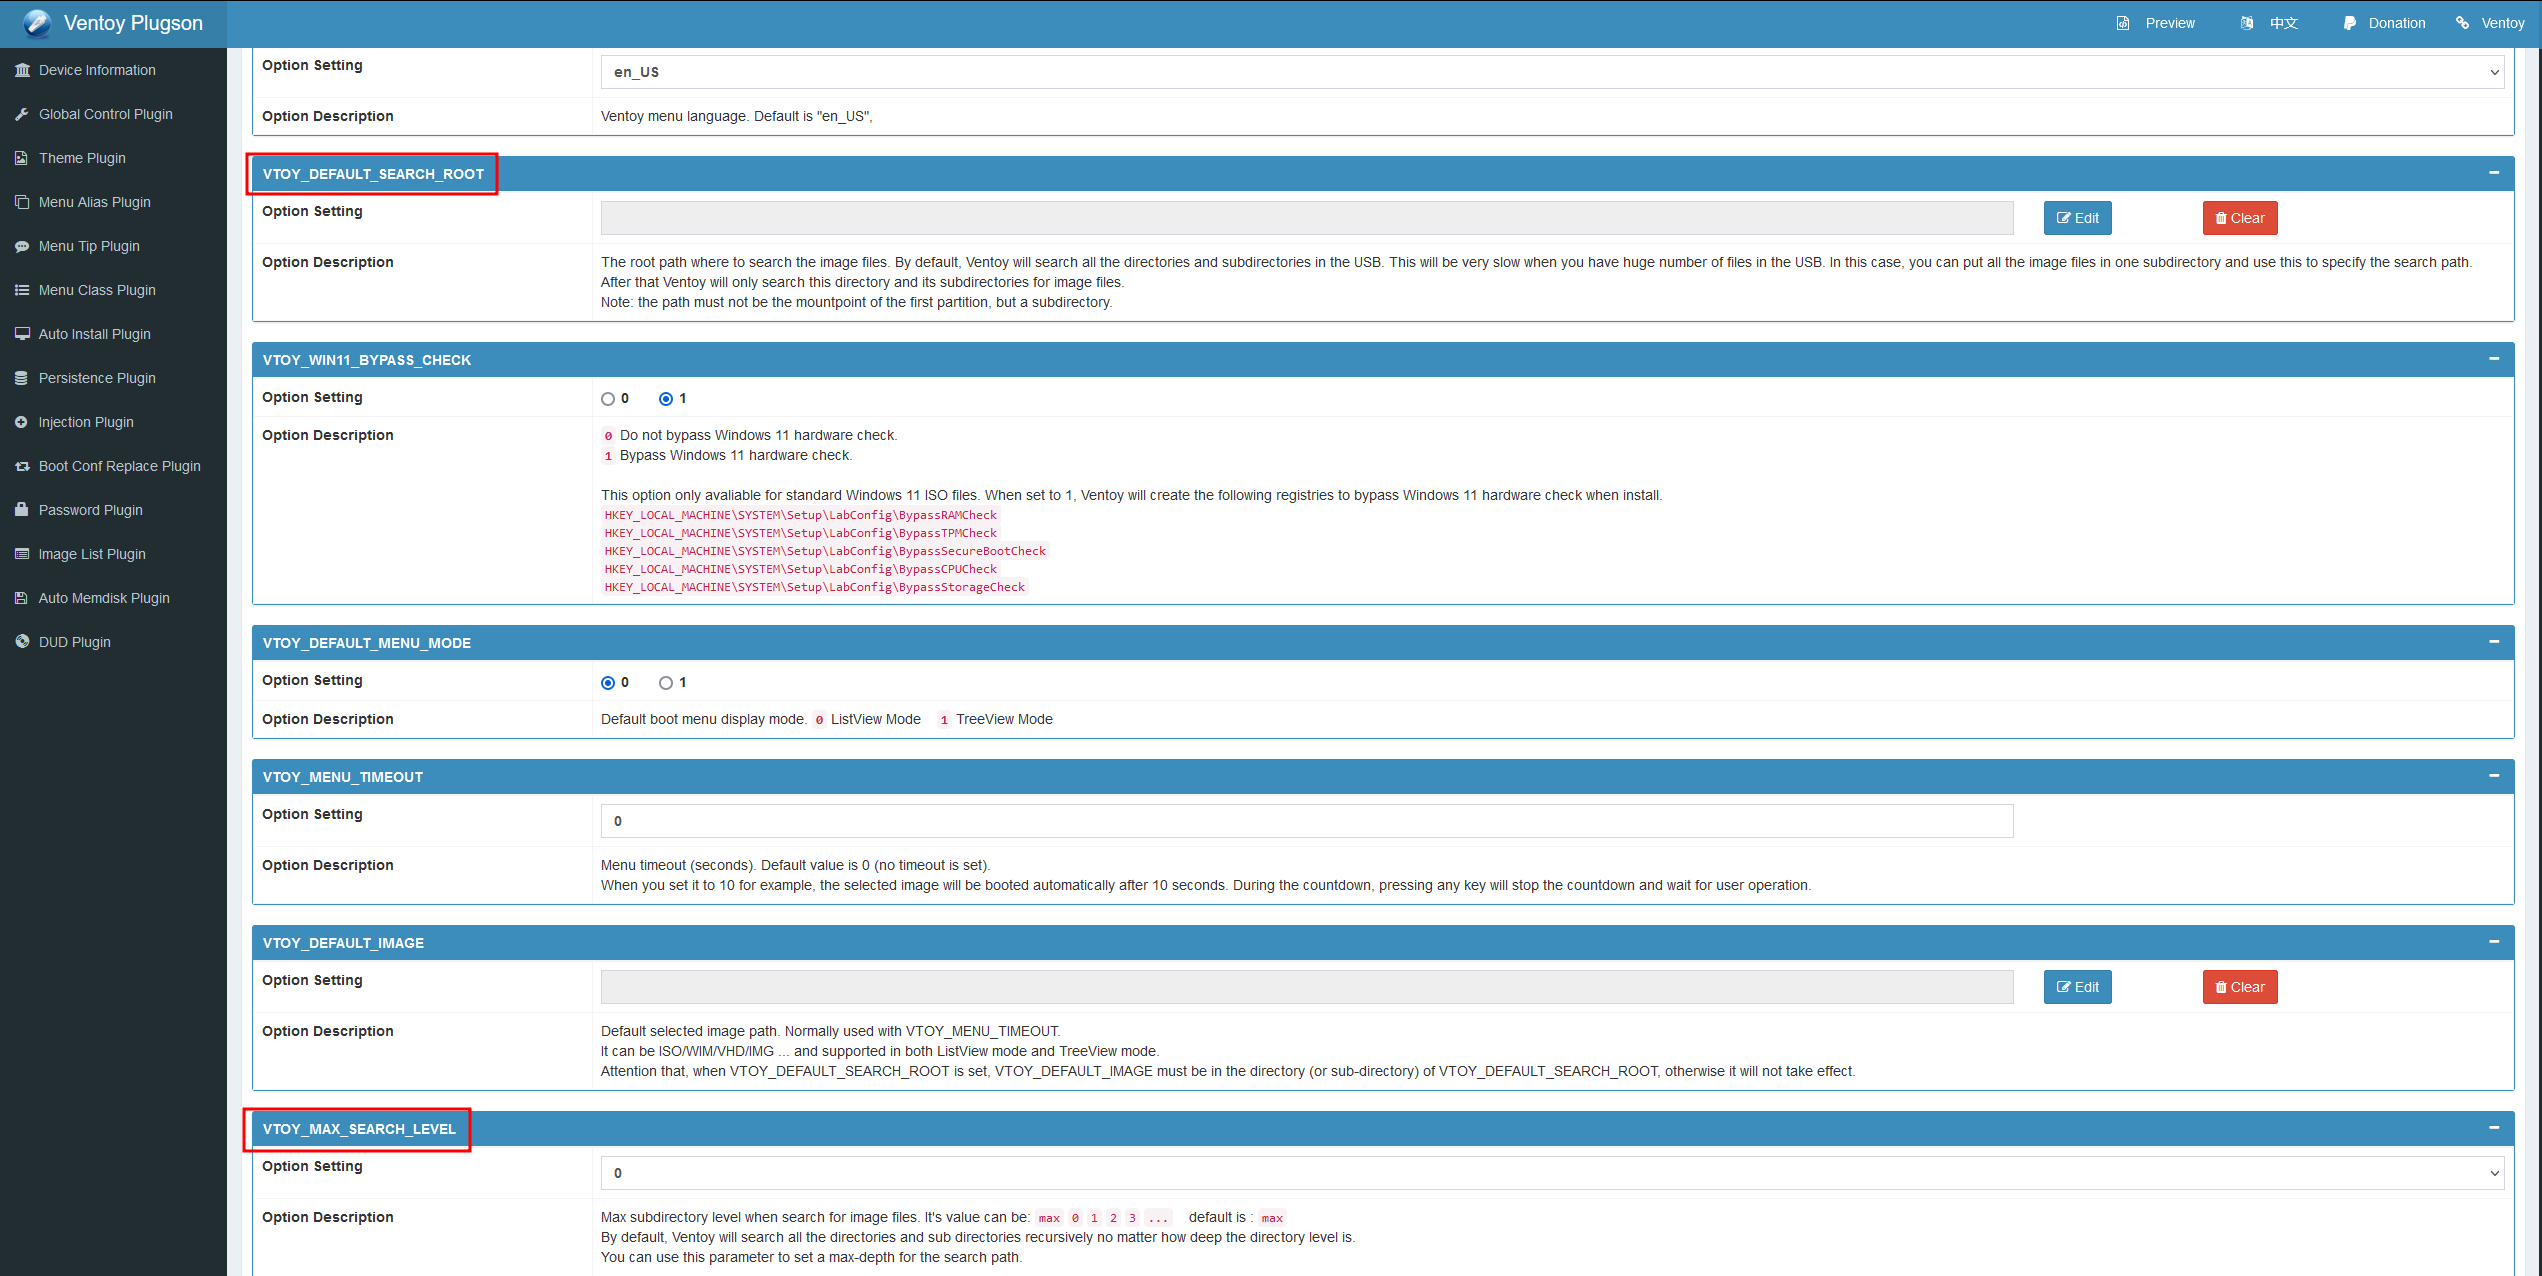
Task: Click the Ventoy link icon in header
Action: pyautogui.click(x=2462, y=23)
